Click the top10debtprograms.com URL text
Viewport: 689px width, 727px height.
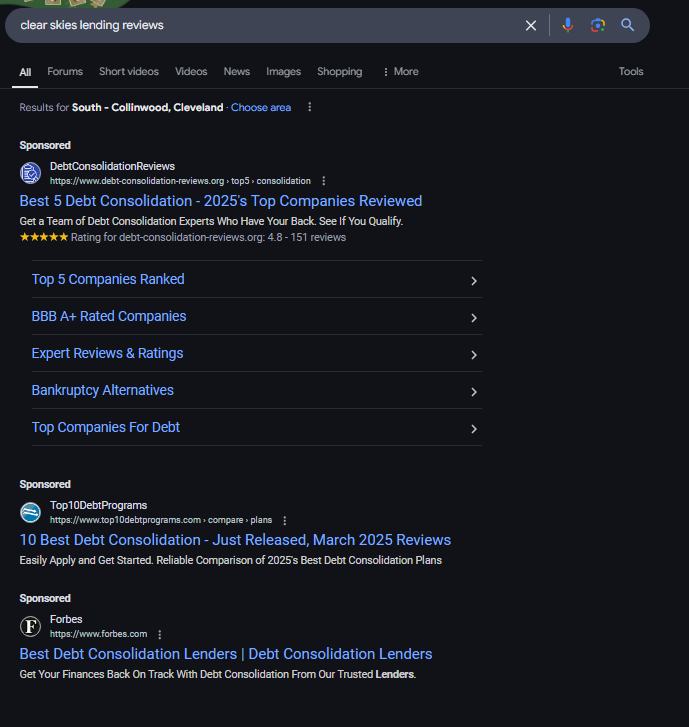point(161,520)
